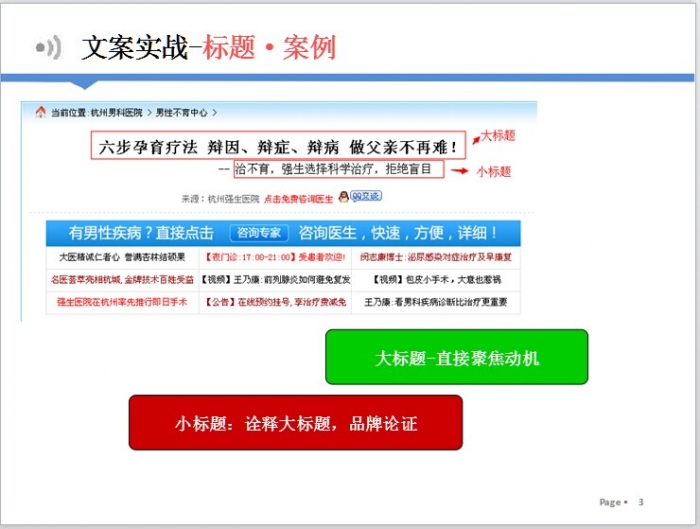Click the 咨询专家 button in blue banner

(258, 233)
